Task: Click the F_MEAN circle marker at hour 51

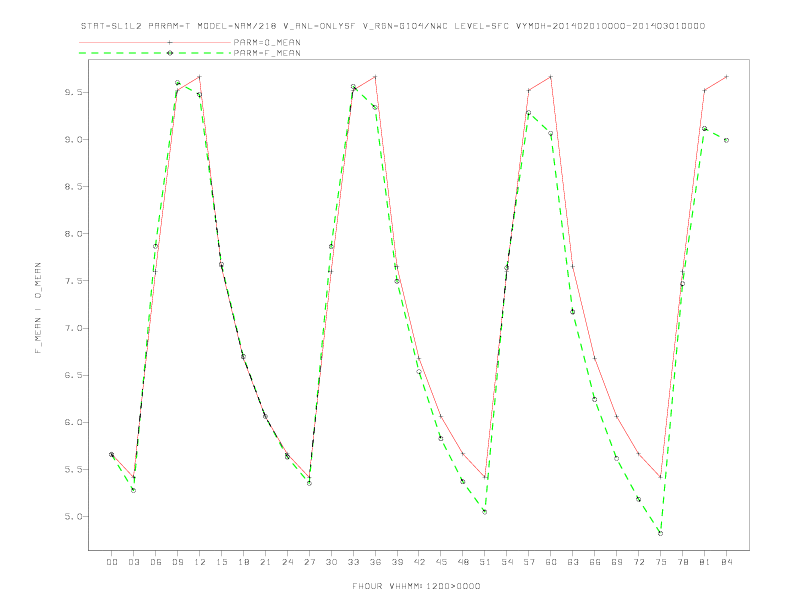Action: (x=484, y=512)
